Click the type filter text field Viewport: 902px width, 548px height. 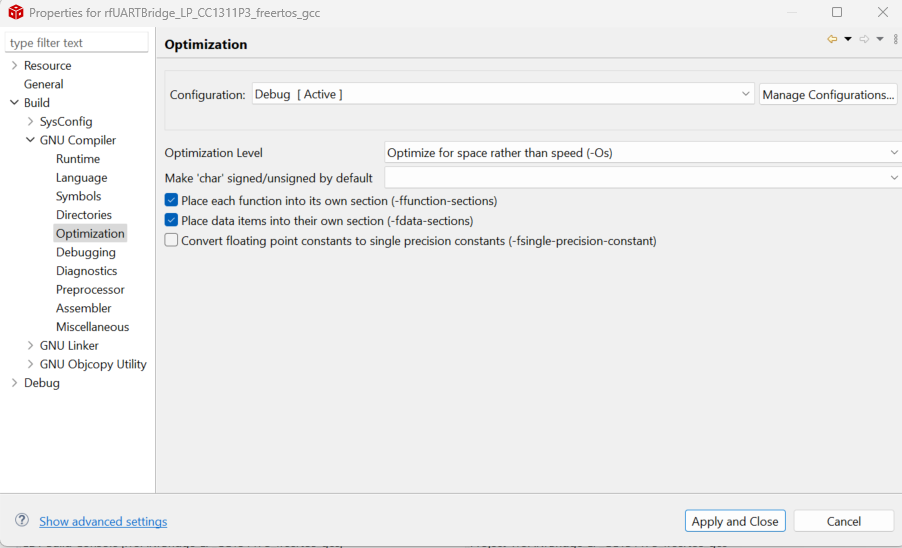[x=76, y=43]
